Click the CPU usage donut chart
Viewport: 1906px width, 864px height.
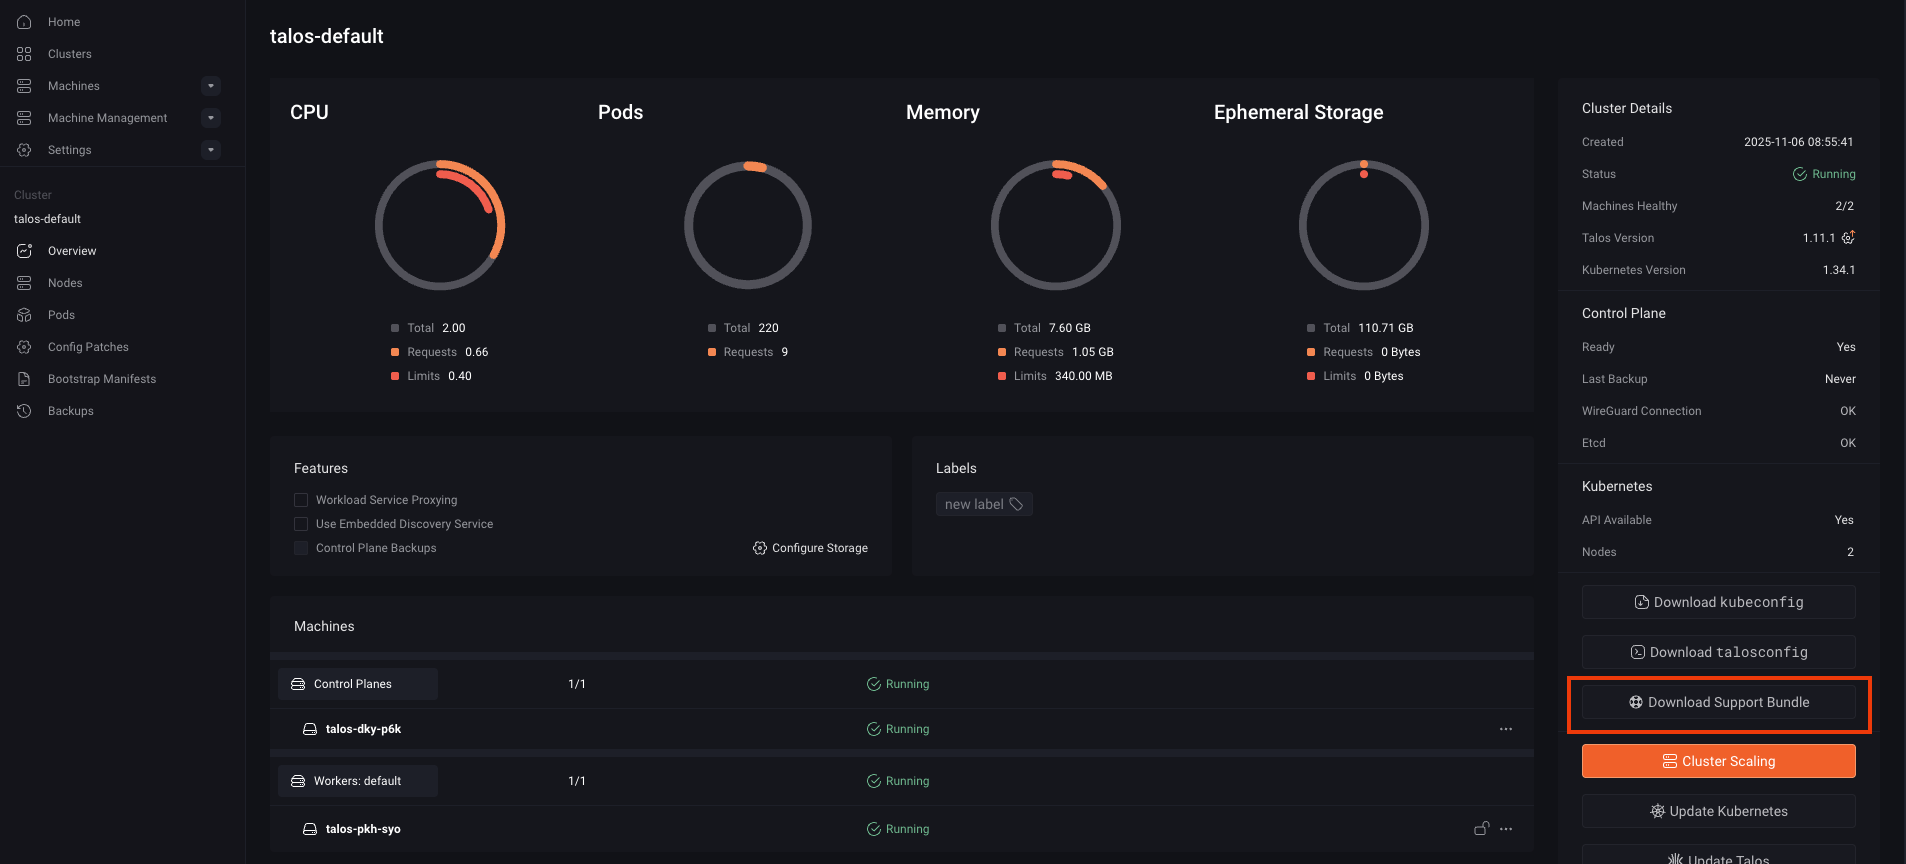tap(440, 225)
